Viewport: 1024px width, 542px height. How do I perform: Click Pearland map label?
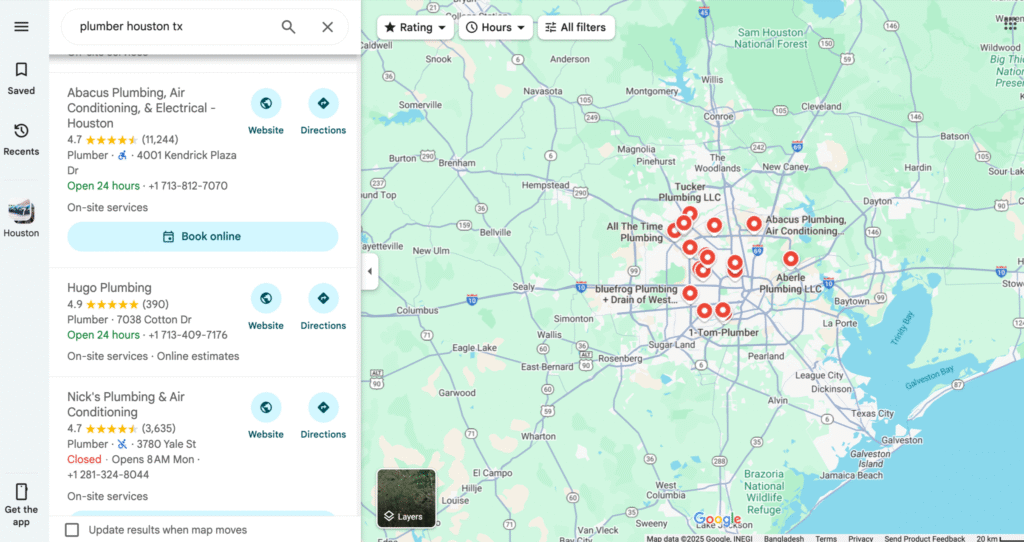point(766,356)
